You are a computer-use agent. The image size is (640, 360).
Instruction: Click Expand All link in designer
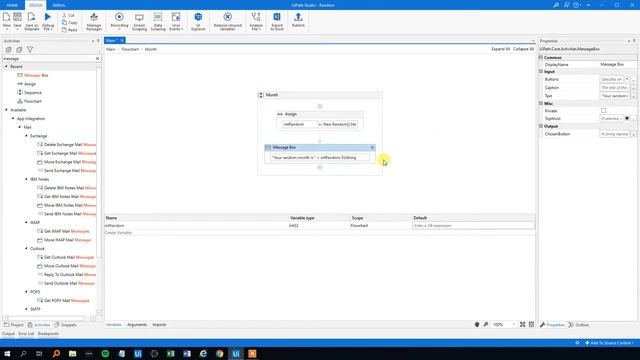500,49
